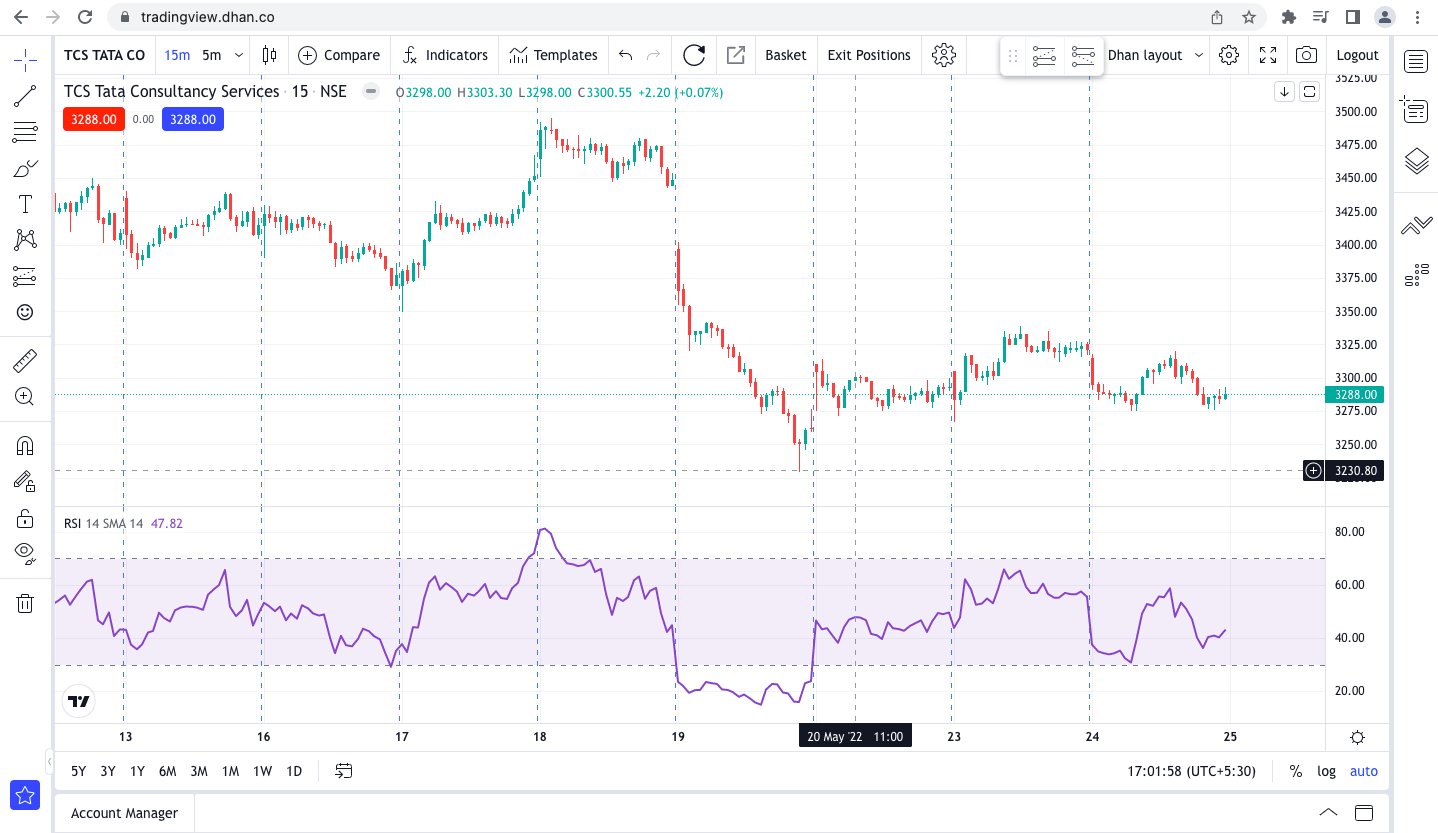Select the 3M date range
This screenshot has width=1438, height=833.
[x=199, y=771]
